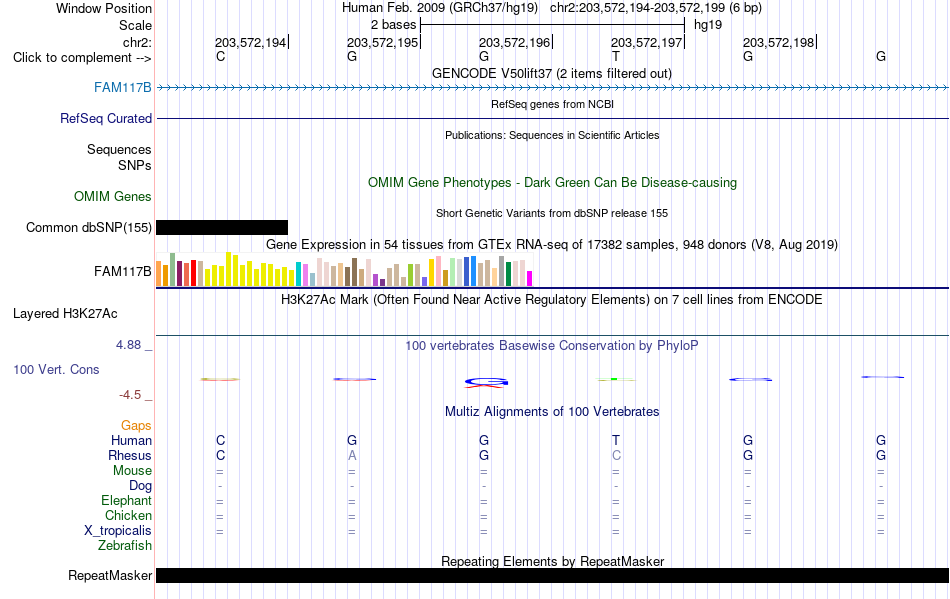Click the Rhesus alignment row label
This screenshot has height=599, width=950.
(x=130, y=455)
